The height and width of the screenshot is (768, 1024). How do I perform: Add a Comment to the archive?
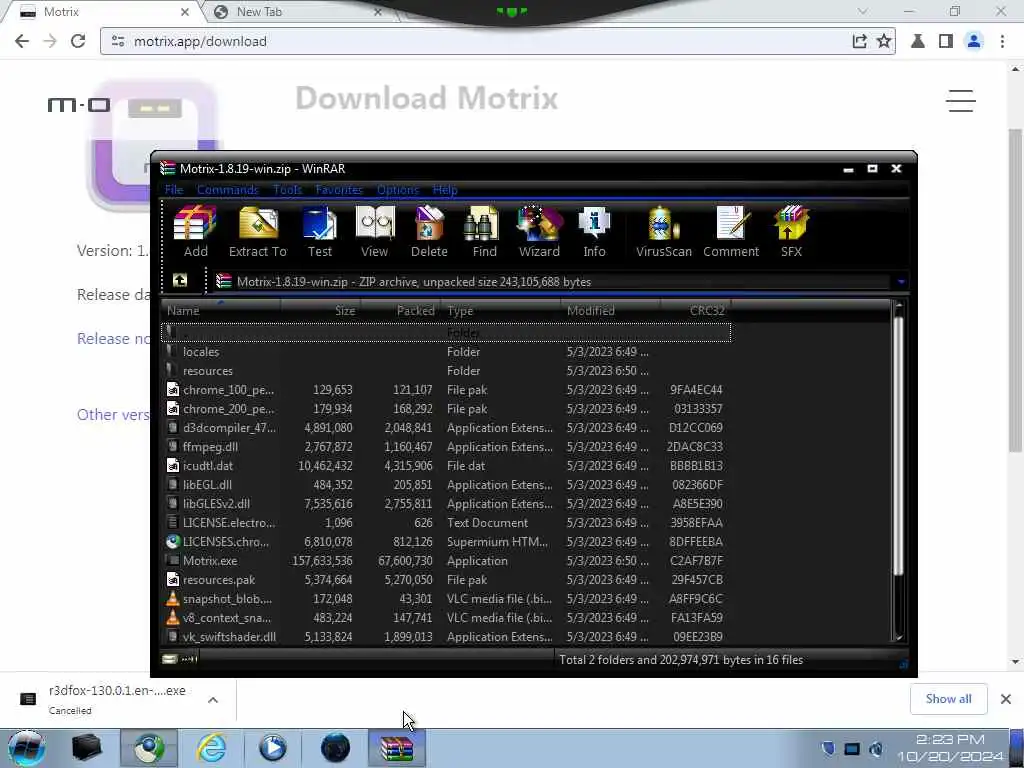[x=731, y=232]
